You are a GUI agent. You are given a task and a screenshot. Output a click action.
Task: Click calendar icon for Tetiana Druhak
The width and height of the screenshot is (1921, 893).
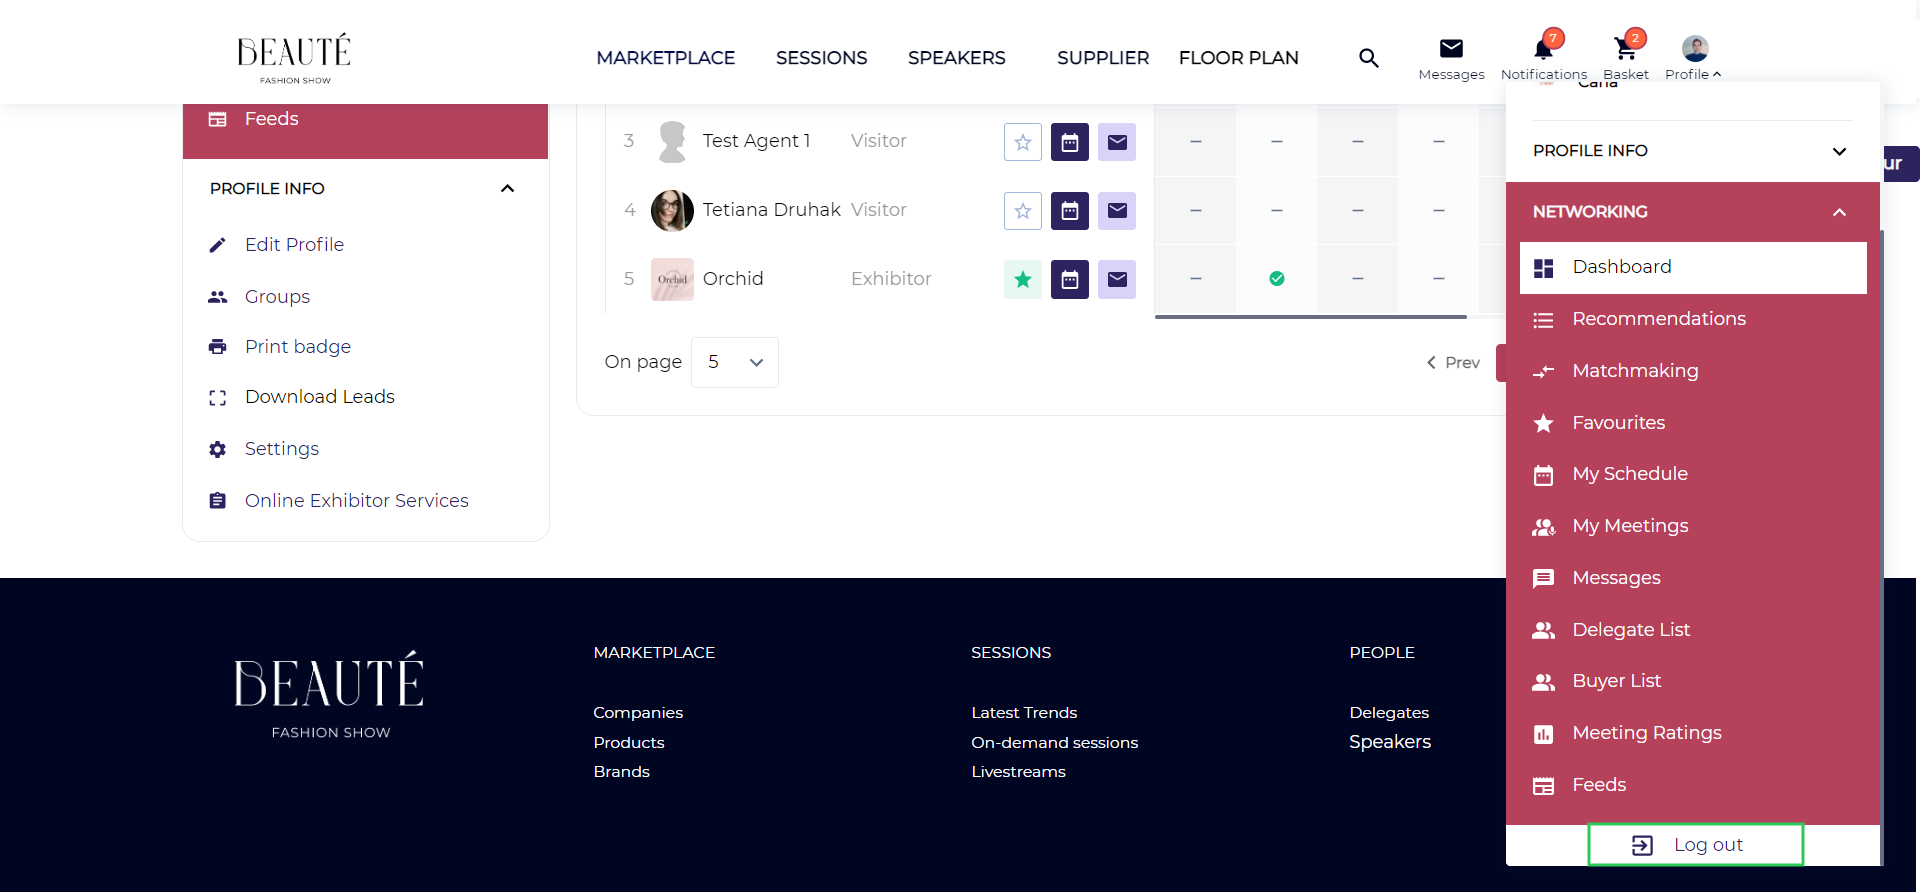pos(1069,211)
